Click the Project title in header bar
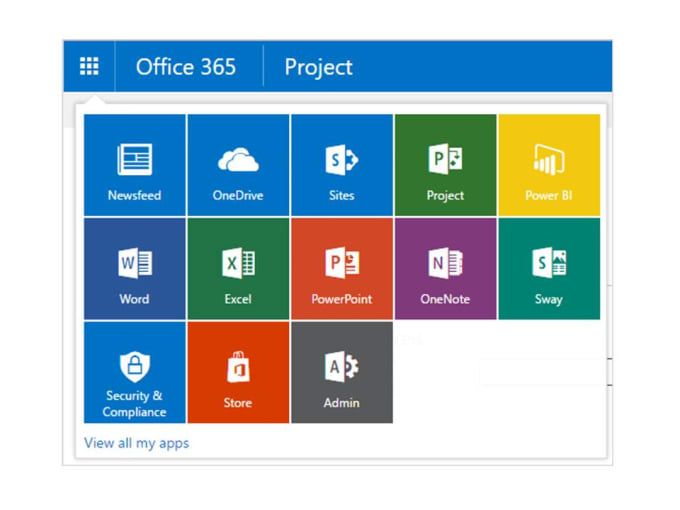Screen dimensions: 680x510 pyautogui.click(x=319, y=68)
